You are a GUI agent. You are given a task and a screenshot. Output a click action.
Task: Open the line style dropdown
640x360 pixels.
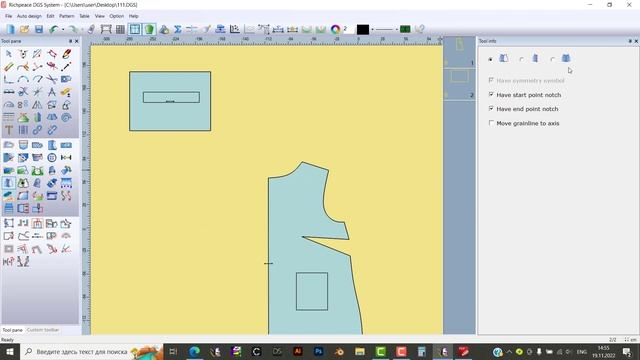tap(396, 29)
